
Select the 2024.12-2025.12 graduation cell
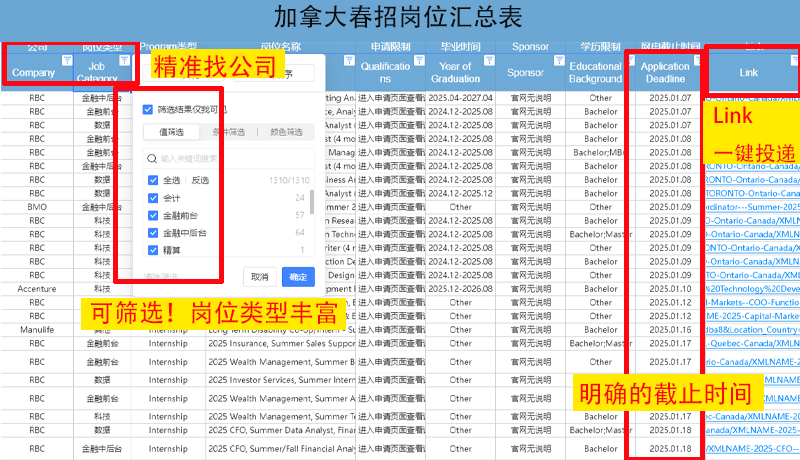[460, 193]
